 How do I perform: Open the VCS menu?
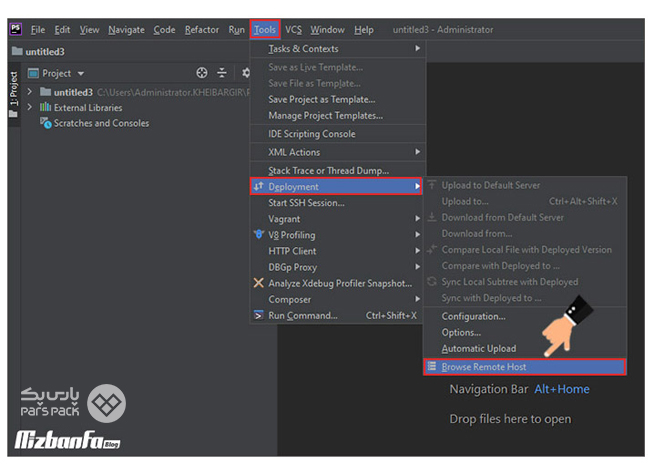293,30
